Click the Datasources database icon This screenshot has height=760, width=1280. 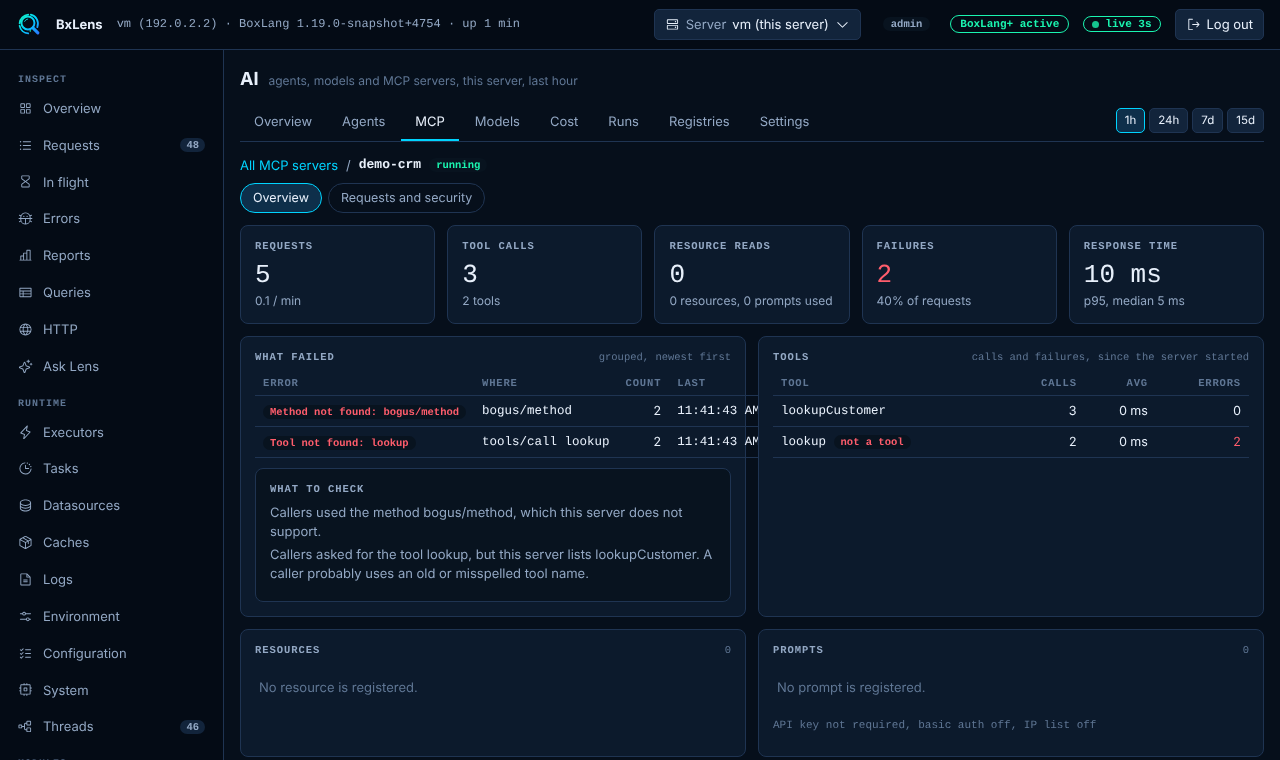(x=26, y=505)
